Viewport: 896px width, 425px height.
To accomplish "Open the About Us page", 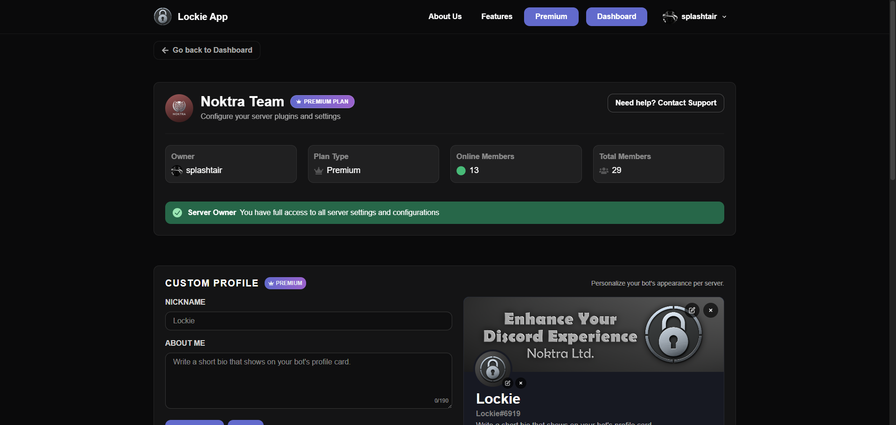I will (445, 16).
